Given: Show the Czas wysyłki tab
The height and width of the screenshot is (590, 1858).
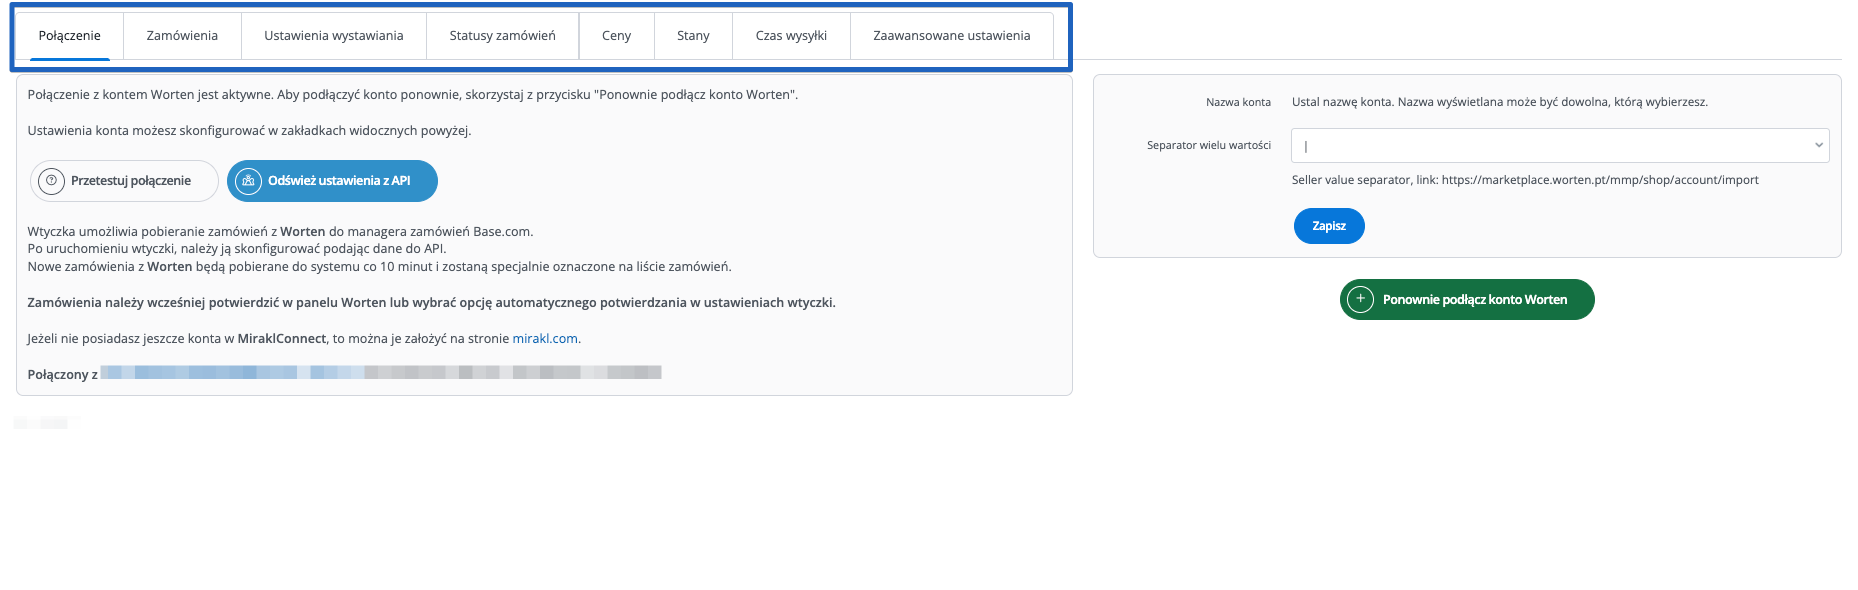Looking at the screenshot, I should pyautogui.click(x=791, y=36).
